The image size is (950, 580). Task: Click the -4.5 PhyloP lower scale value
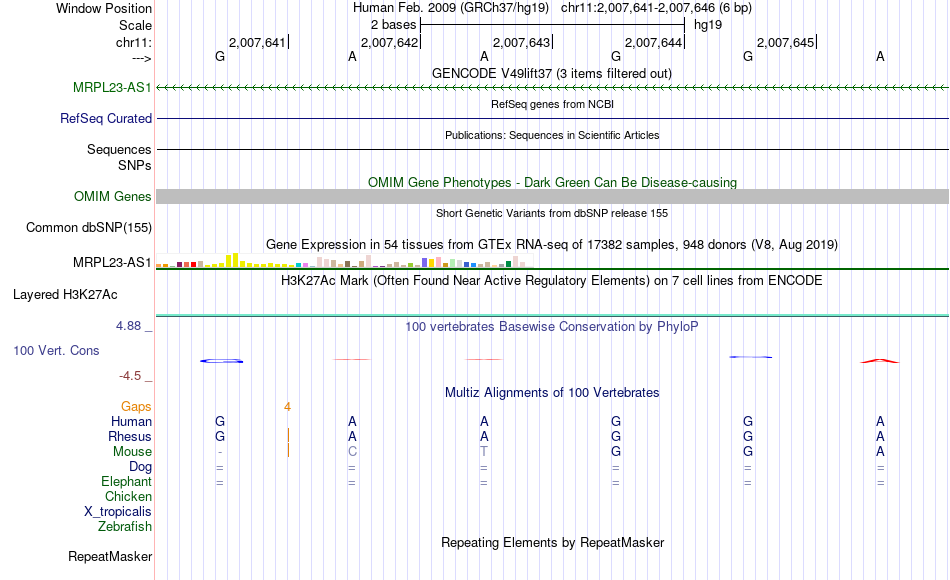[x=130, y=376]
